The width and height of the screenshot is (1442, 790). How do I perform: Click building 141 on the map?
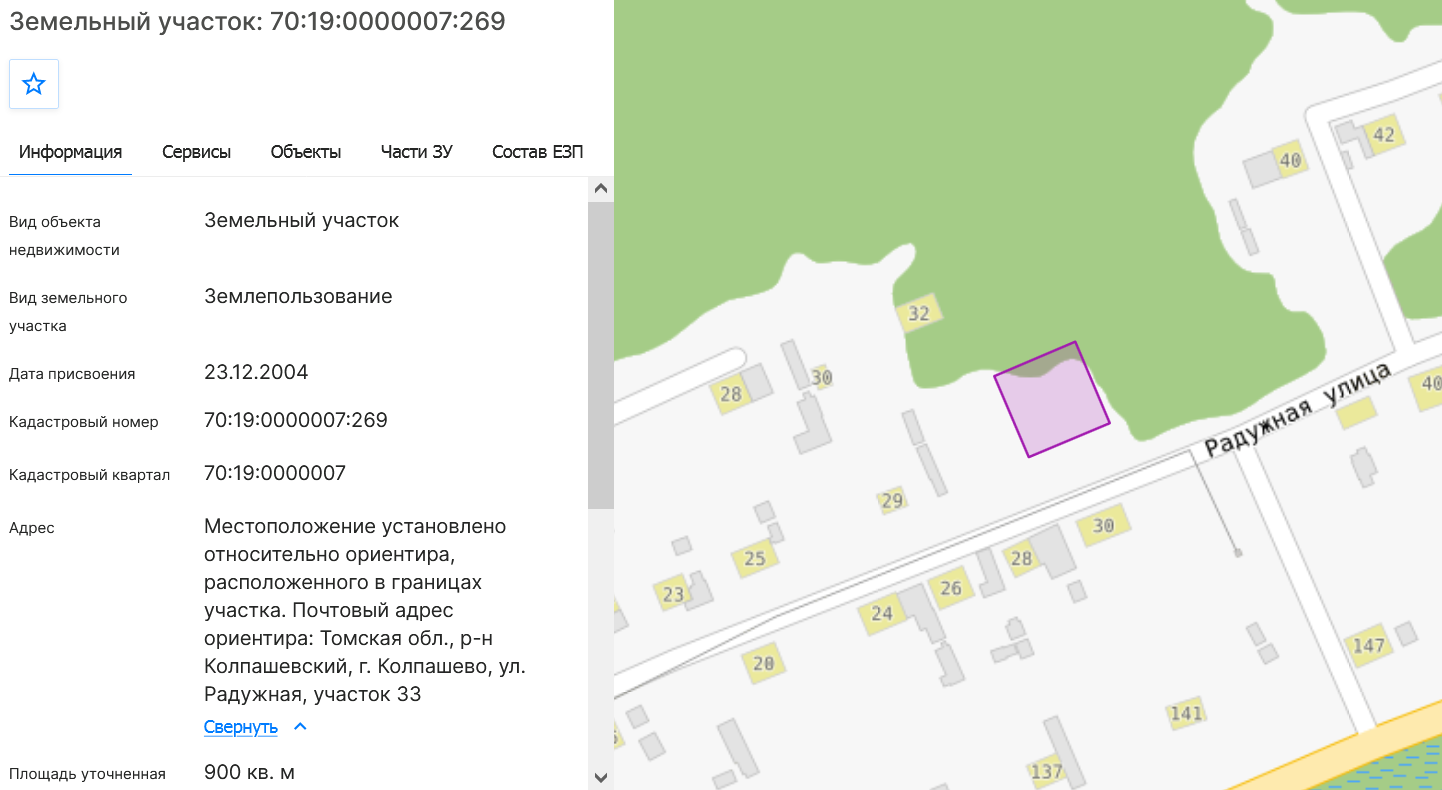pos(1186,713)
